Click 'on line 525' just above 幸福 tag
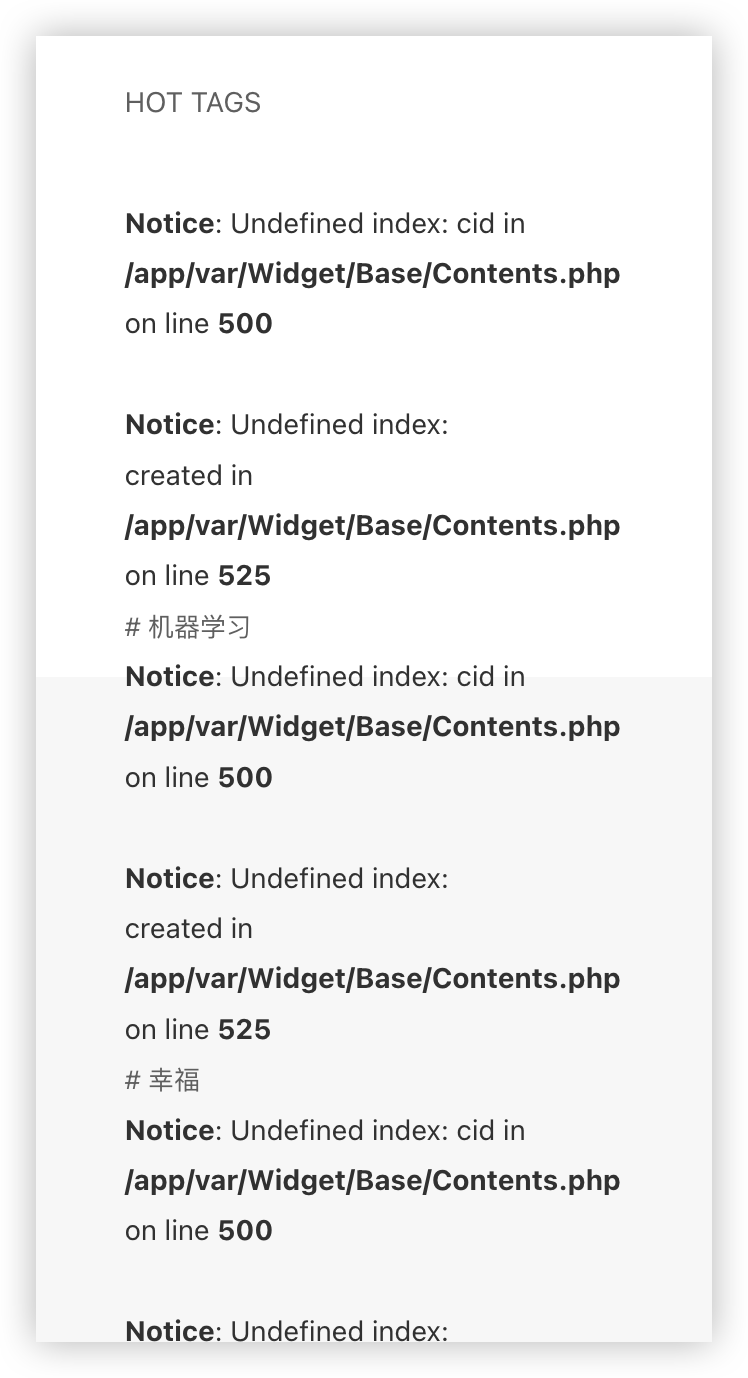Image resolution: width=748 pixels, height=1378 pixels. pyautogui.click(x=198, y=1030)
